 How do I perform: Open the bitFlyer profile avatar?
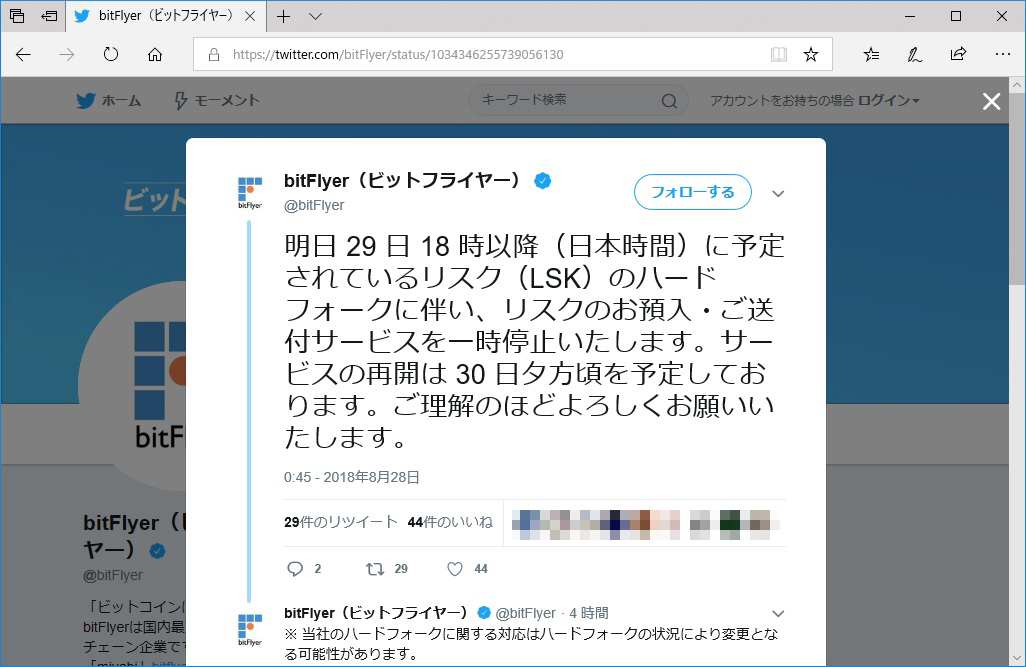point(248,192)
